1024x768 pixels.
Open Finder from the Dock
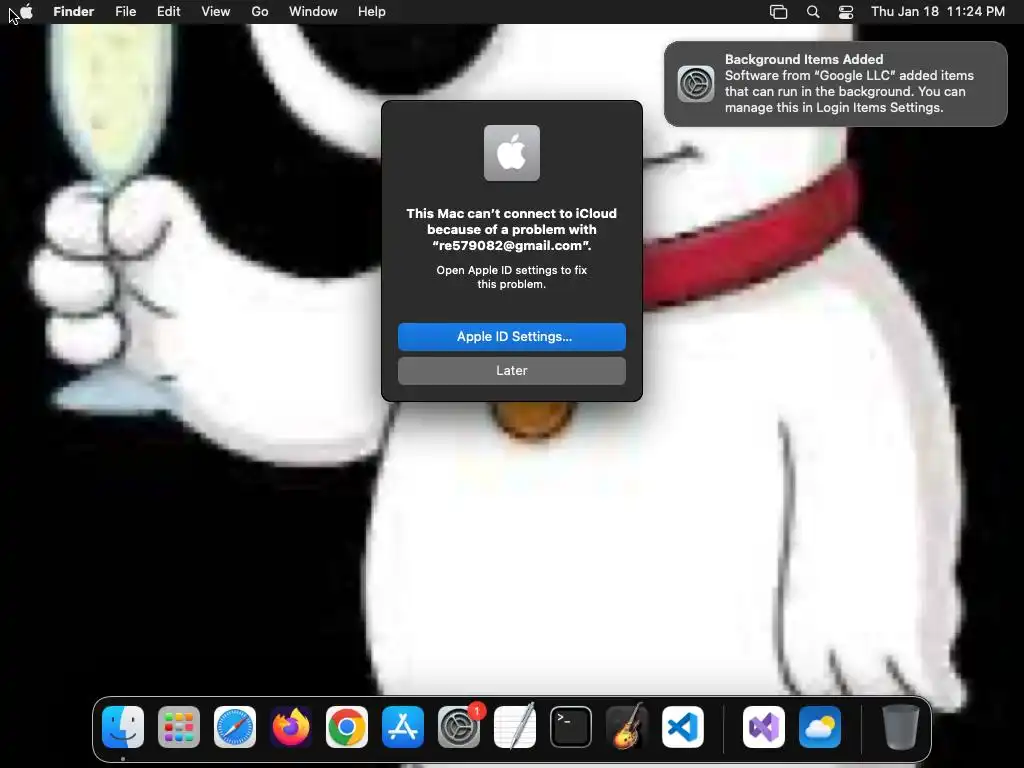click(123, 727)
